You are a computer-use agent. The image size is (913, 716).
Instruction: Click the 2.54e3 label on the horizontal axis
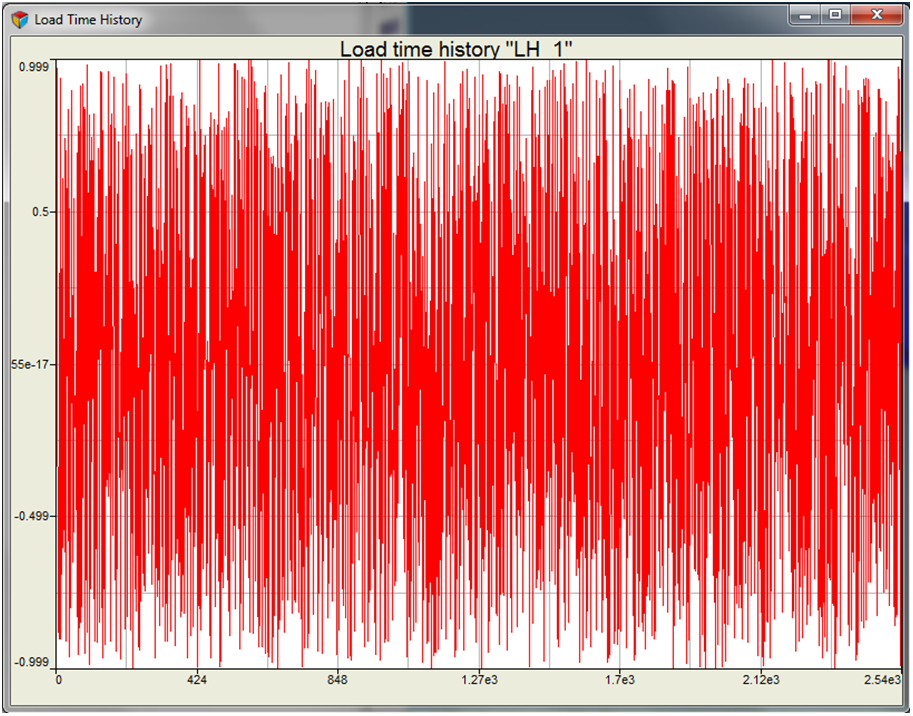coord(880,681)
